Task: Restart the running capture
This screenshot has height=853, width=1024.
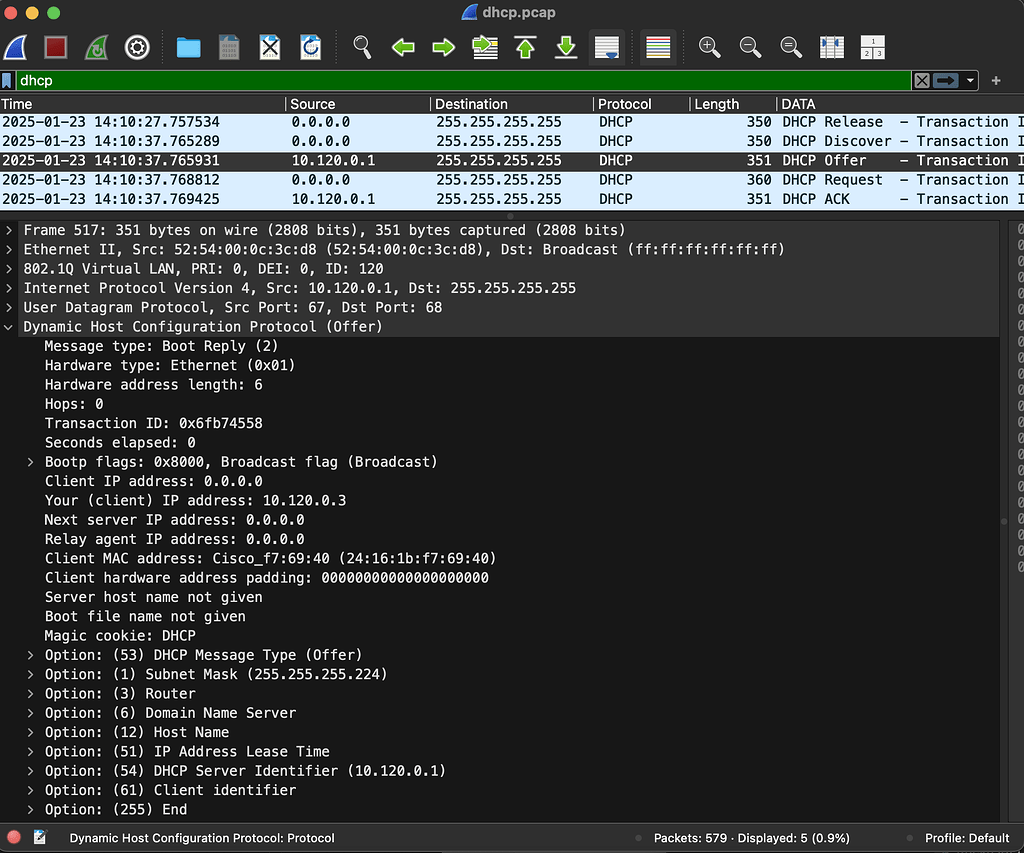Action: 96,47
